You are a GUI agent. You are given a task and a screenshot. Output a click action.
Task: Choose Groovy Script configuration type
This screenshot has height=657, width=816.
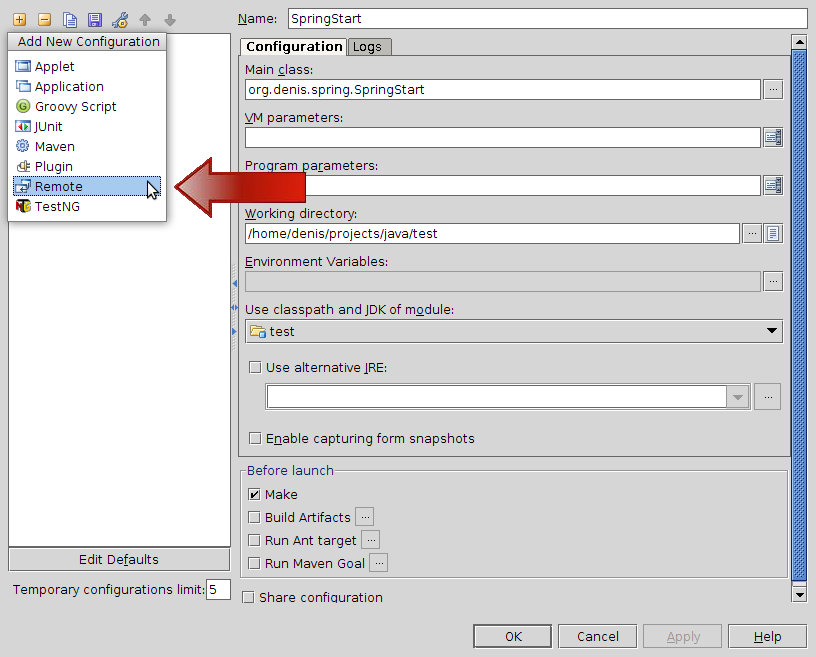pyautogui.click(x=87, y=107)
